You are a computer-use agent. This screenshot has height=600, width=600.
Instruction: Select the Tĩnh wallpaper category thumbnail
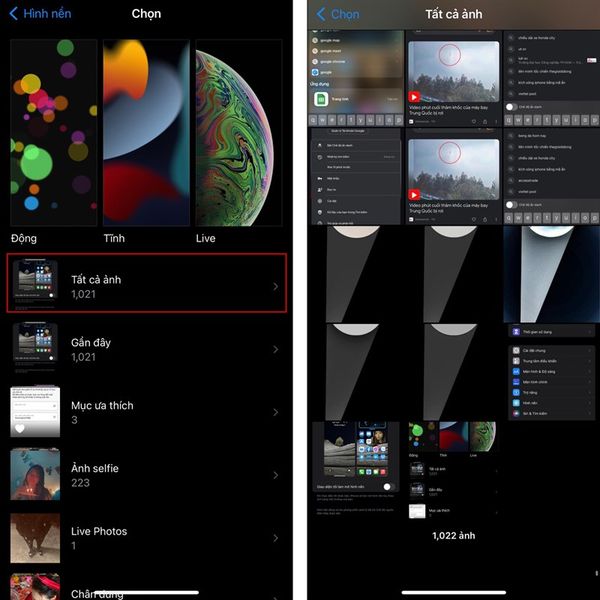click(x=146, y=135)
